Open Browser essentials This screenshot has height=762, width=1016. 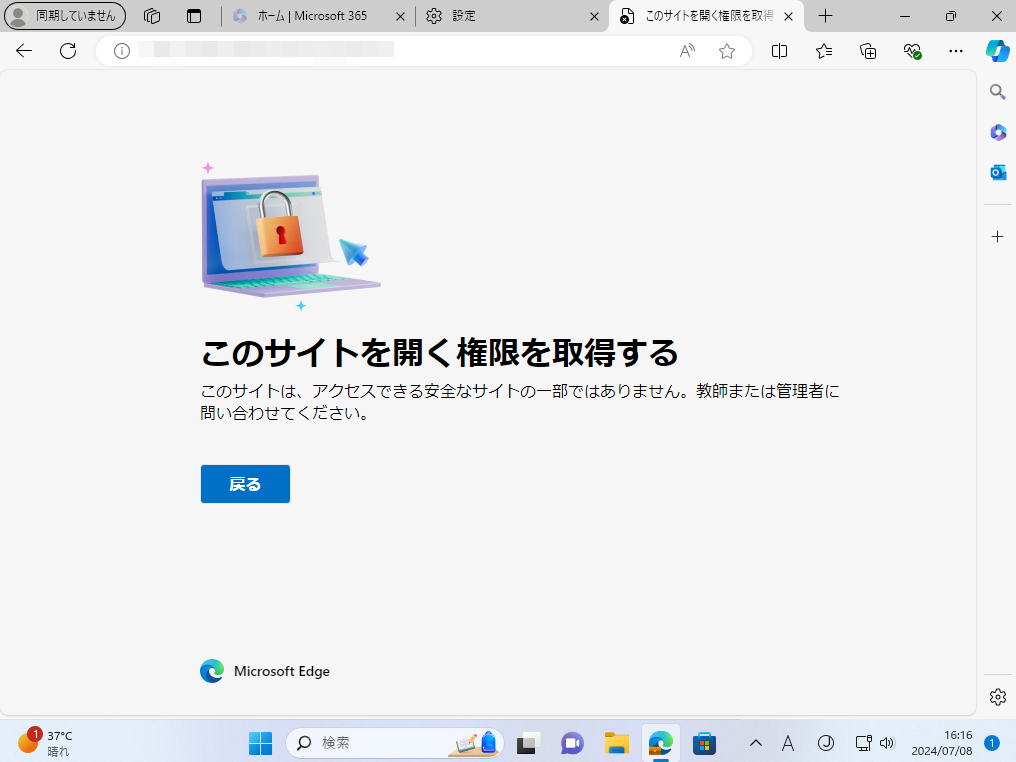point(911,51)
